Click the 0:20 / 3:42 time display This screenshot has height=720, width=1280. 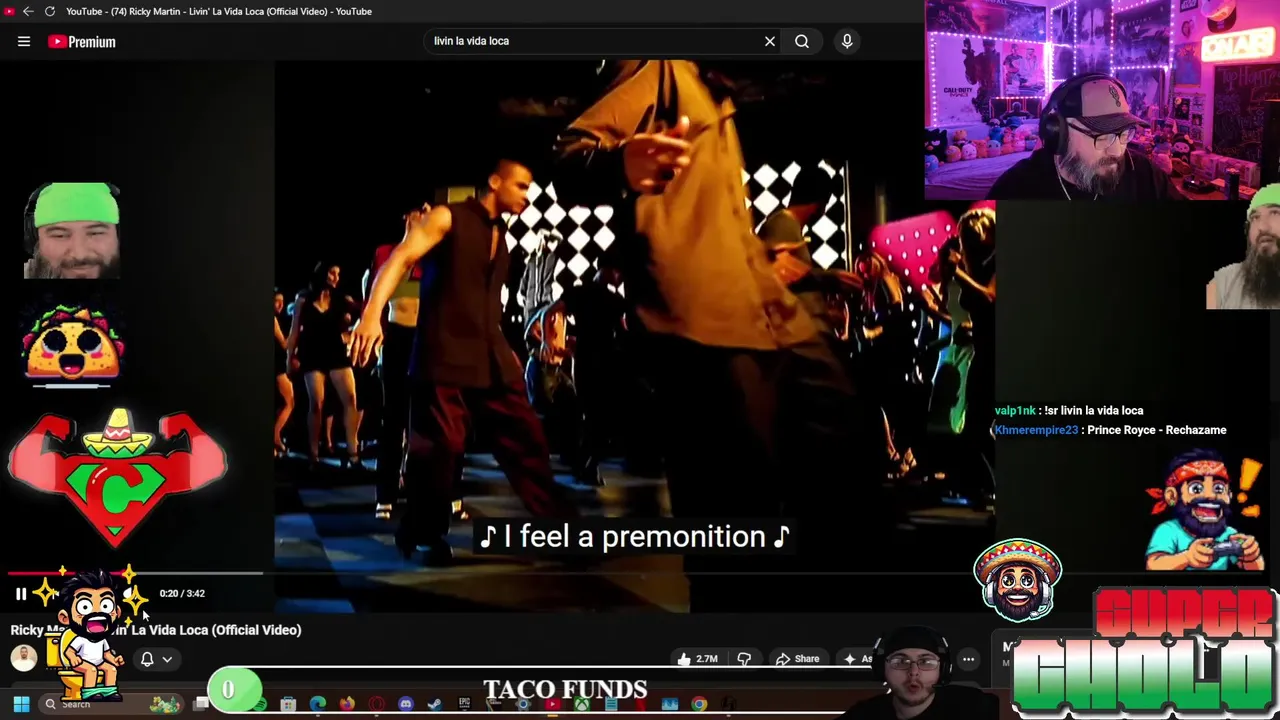[182, 593]
